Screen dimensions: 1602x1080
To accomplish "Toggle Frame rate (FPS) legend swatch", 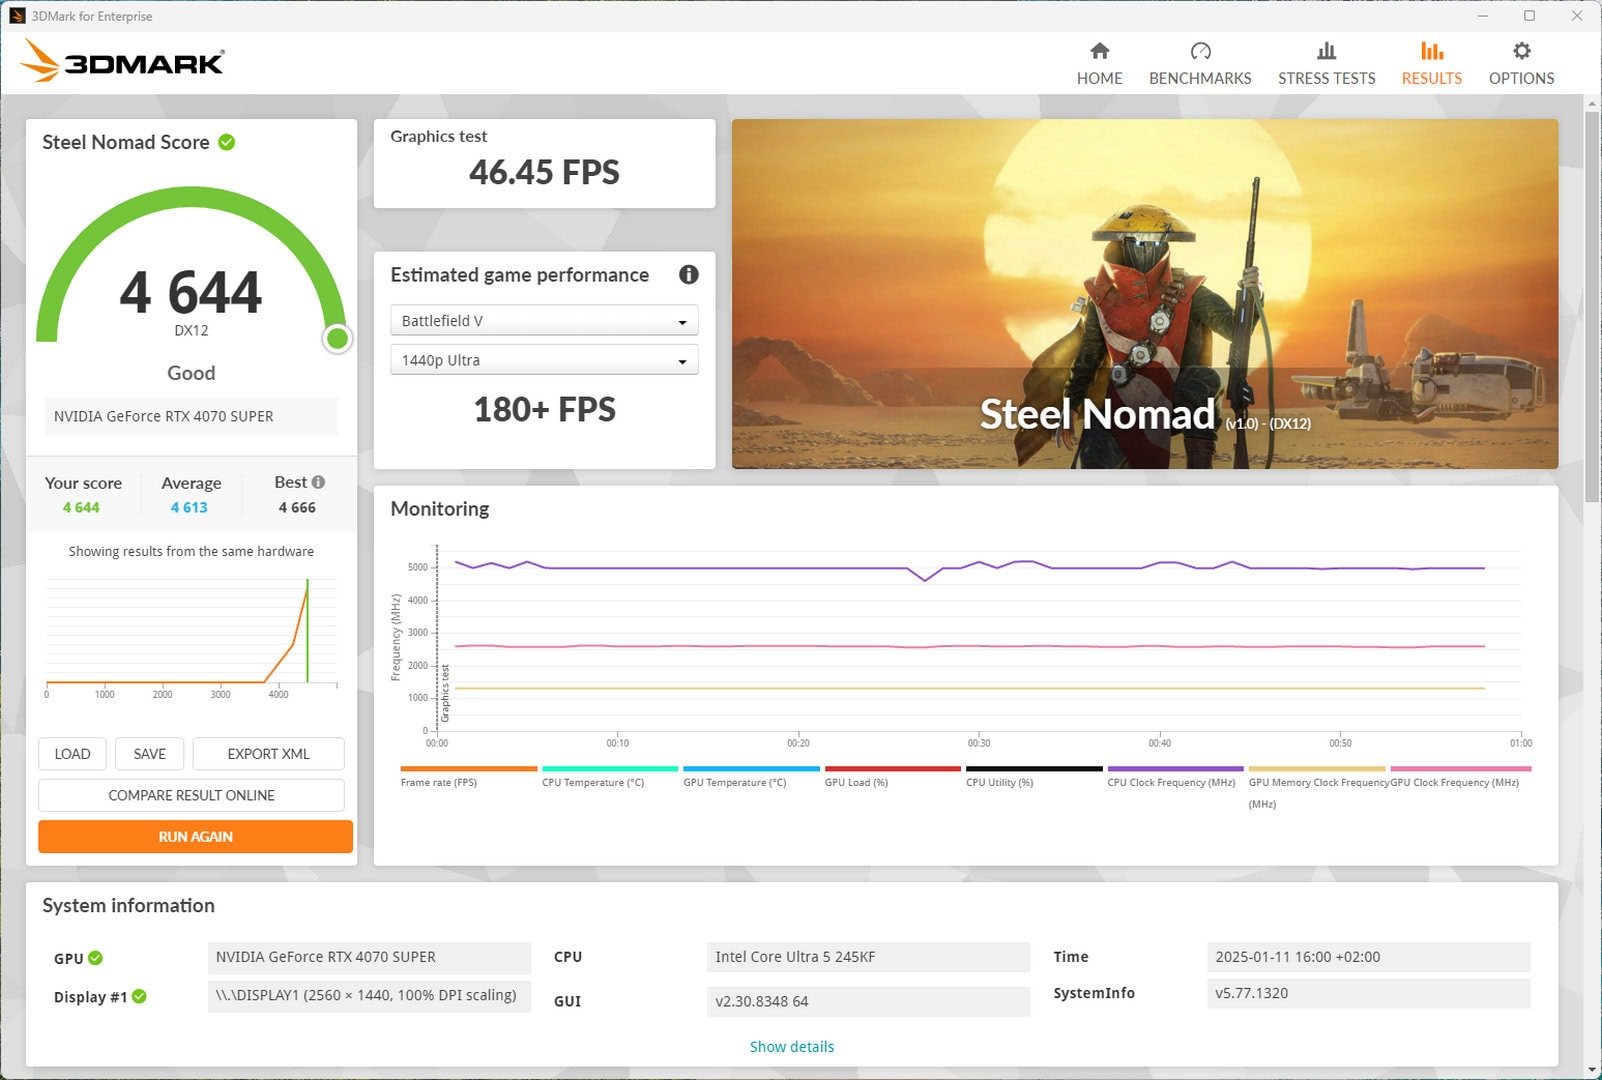I will tap(468, 769).
